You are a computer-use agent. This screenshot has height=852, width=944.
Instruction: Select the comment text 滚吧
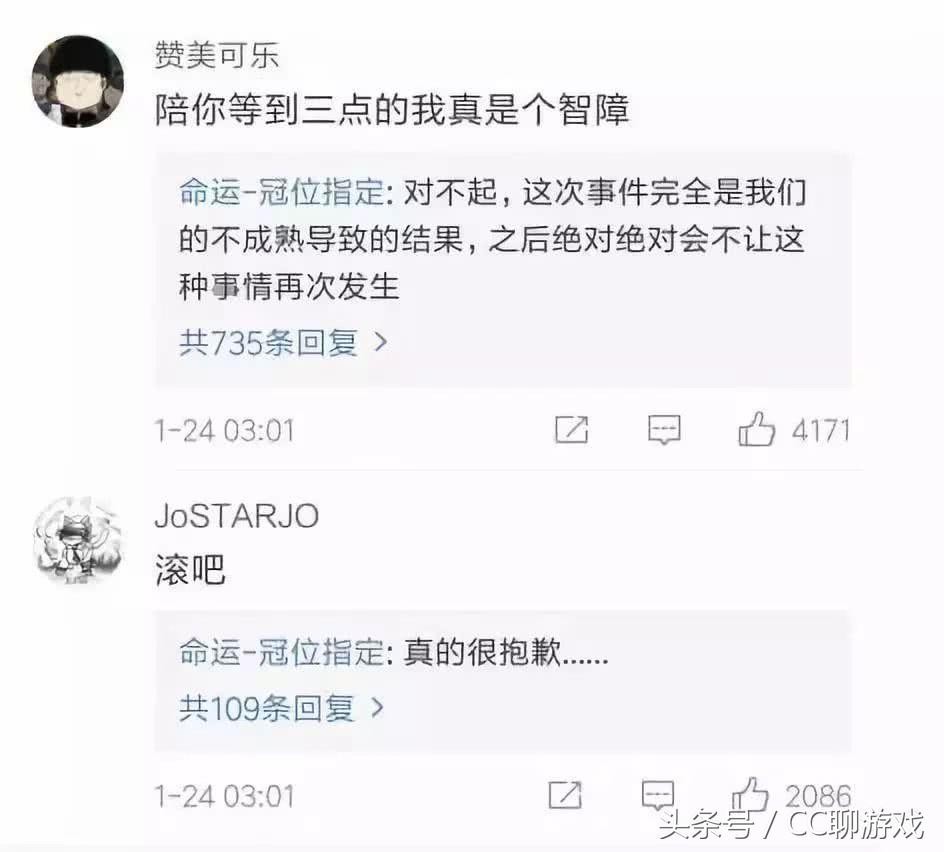click(190, 569)
